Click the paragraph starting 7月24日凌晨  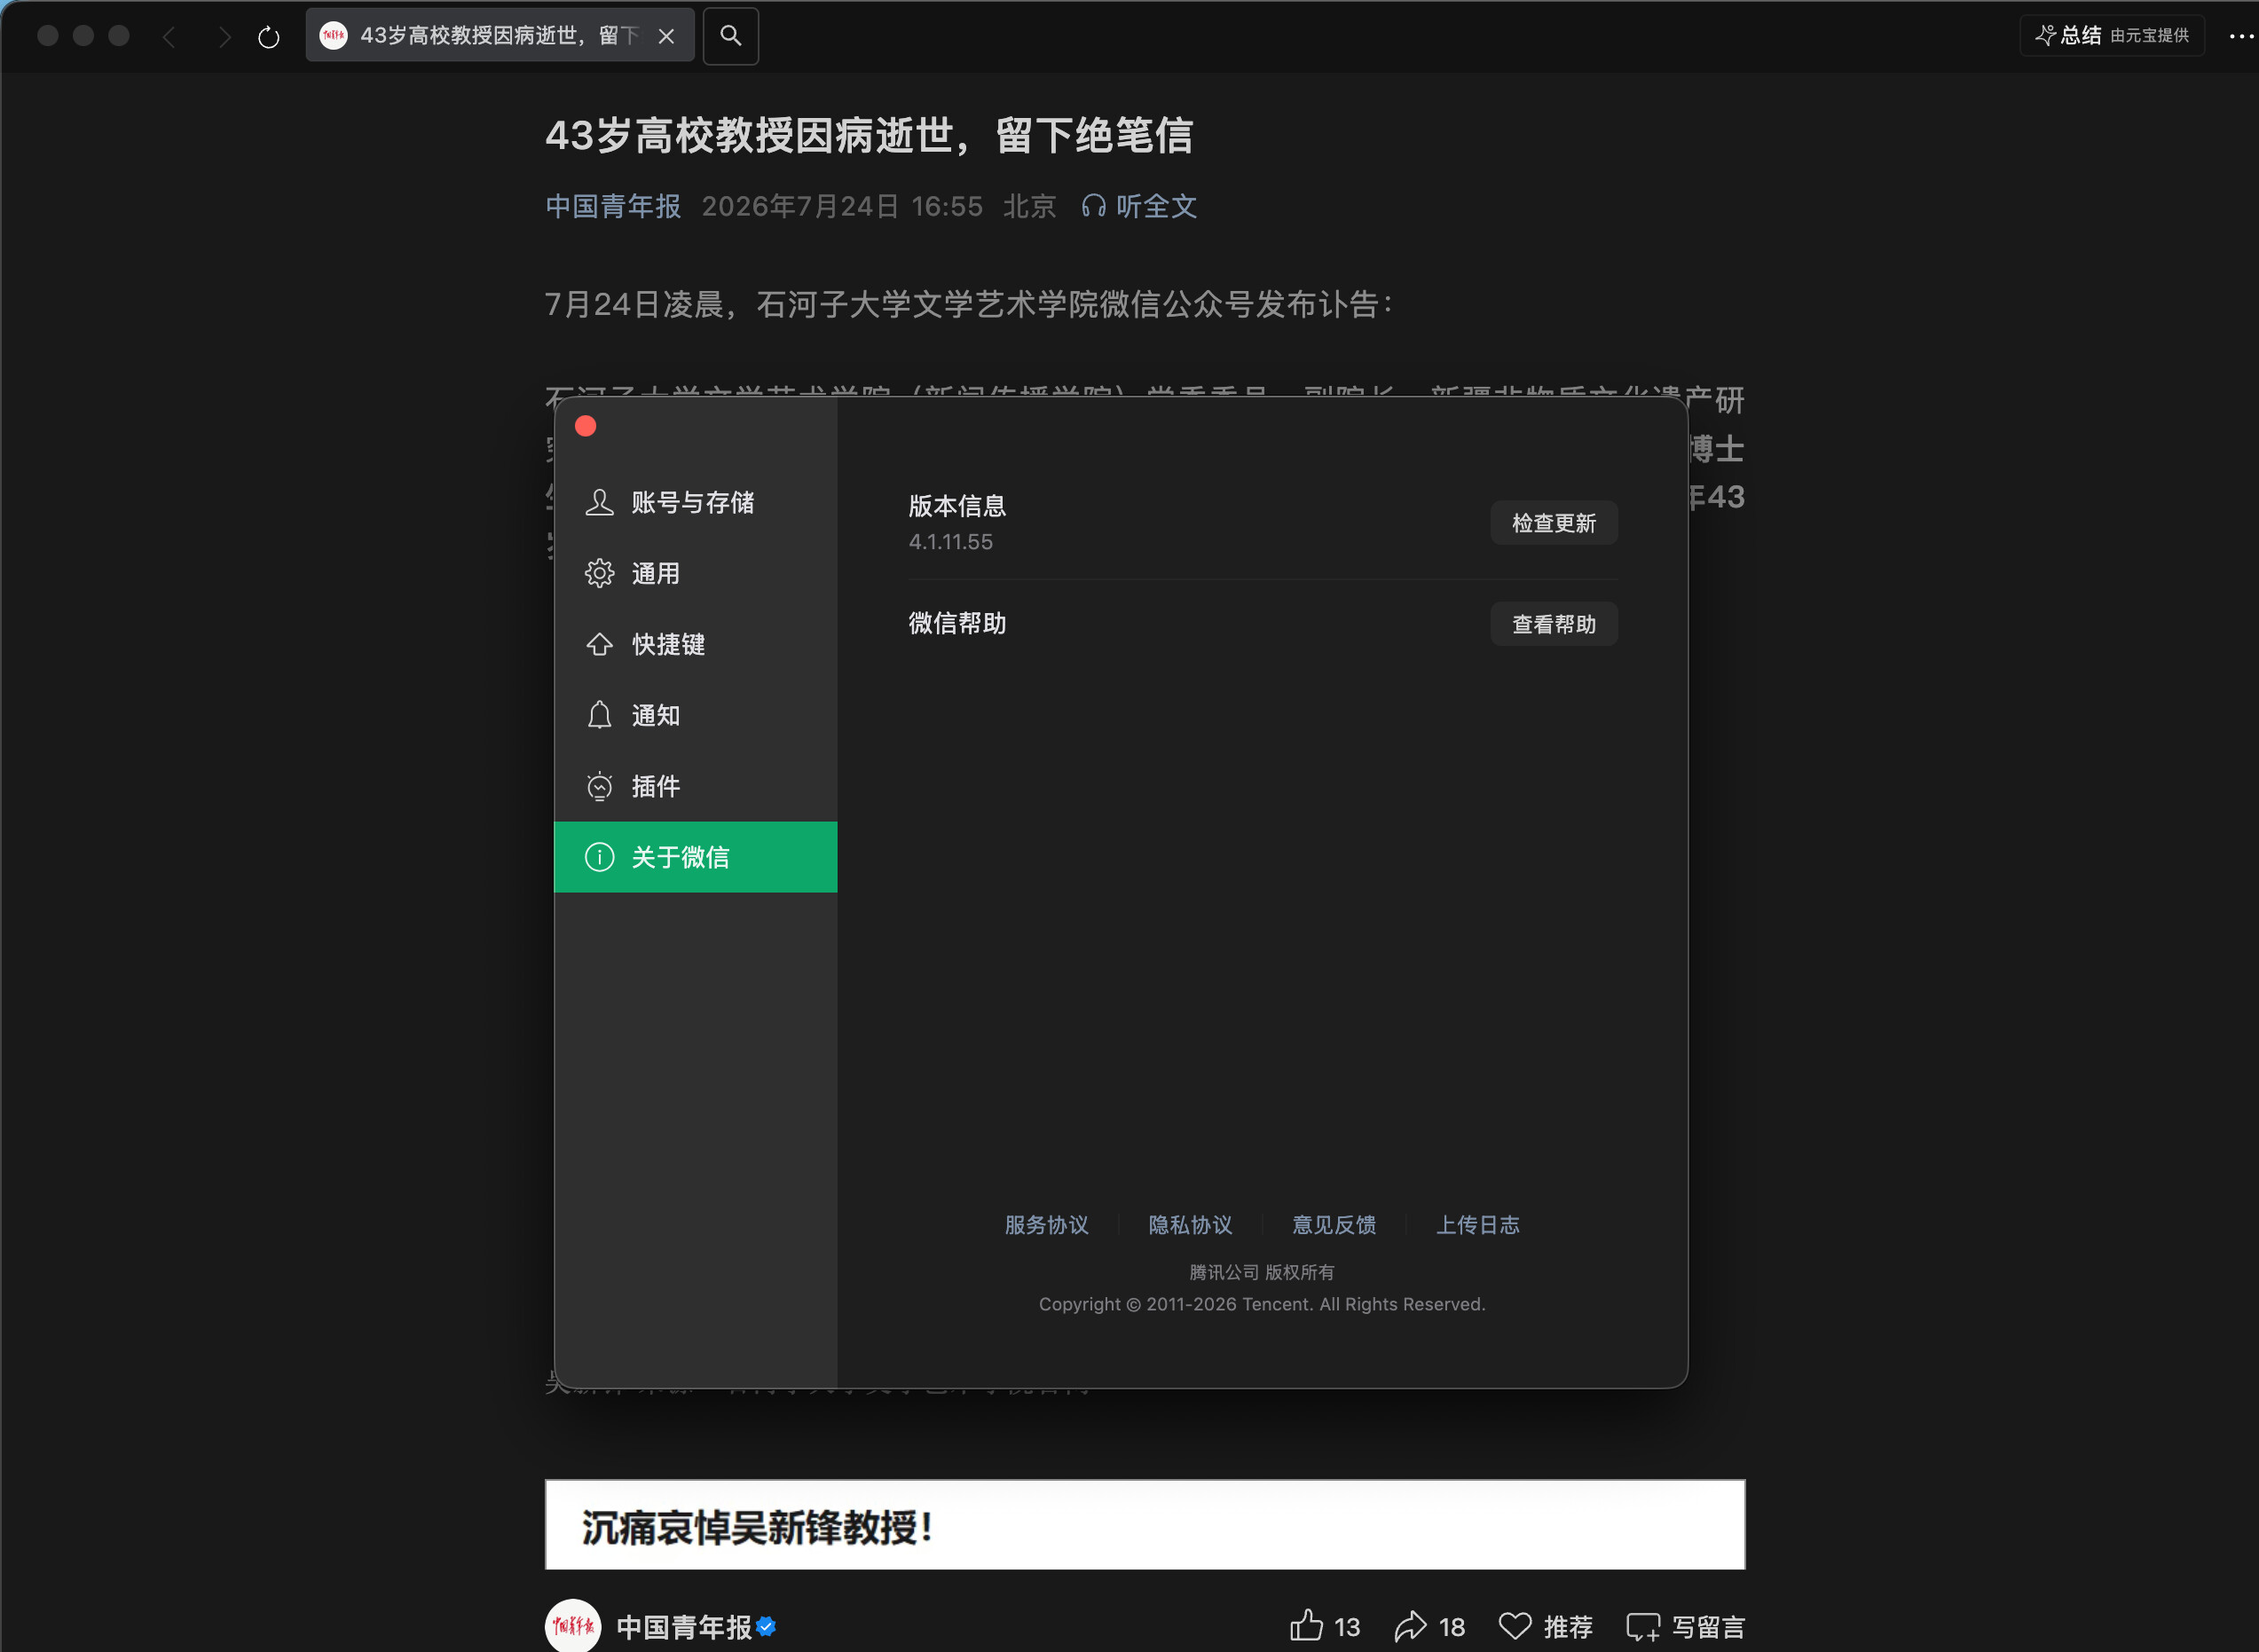click(x=969, y=304)
